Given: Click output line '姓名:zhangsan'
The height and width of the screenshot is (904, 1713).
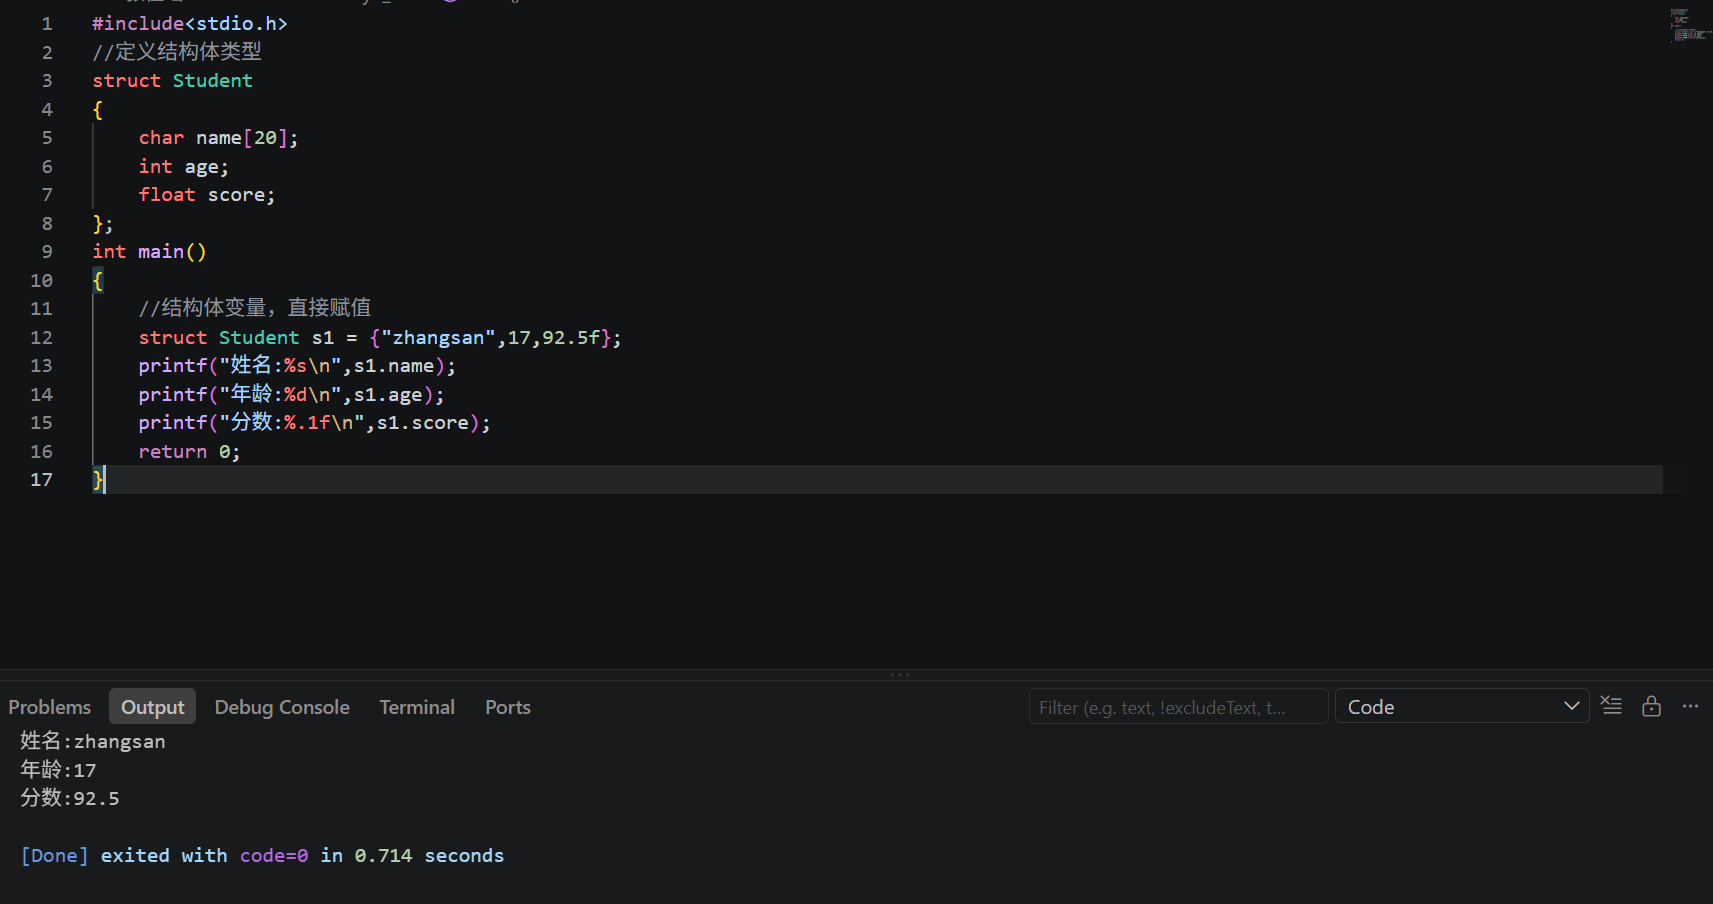Looking at the screenshot, I should 93,741.
